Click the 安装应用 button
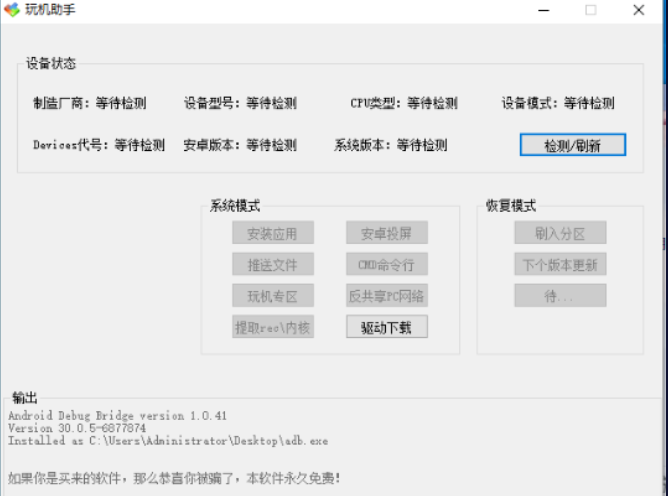668x496 pixels. pyautogui.click(x=273, y=233)
